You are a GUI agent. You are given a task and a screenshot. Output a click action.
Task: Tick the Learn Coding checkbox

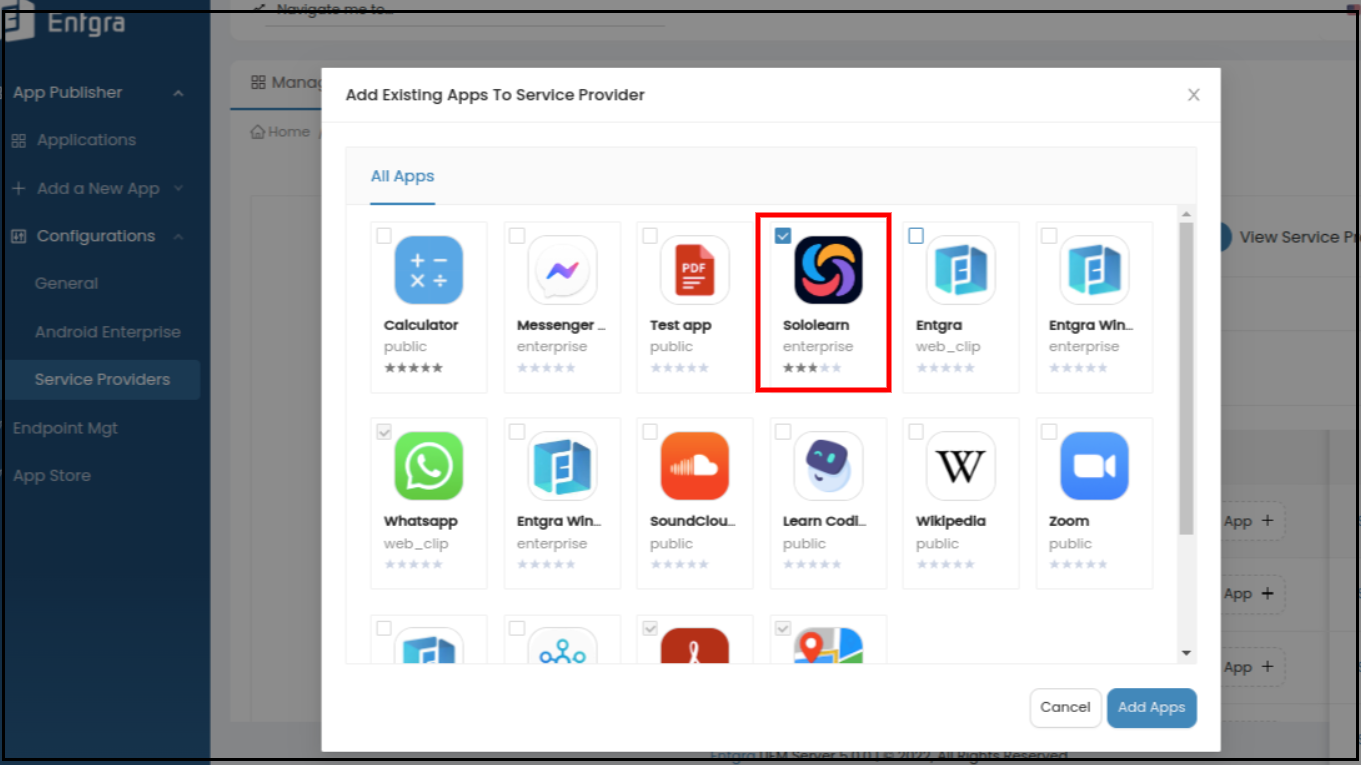[783, 432]
